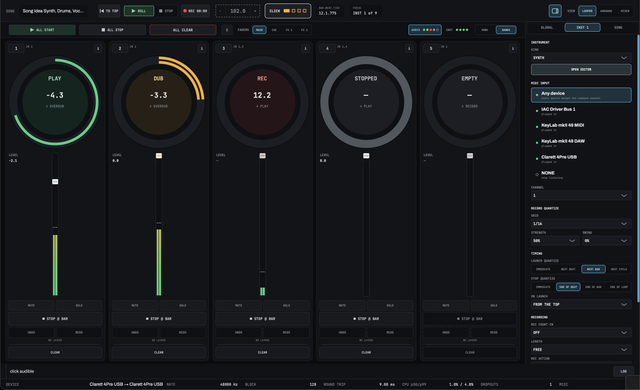Click the All Stop button
Viewport: 640px width, 390px height.
(112, 30)
